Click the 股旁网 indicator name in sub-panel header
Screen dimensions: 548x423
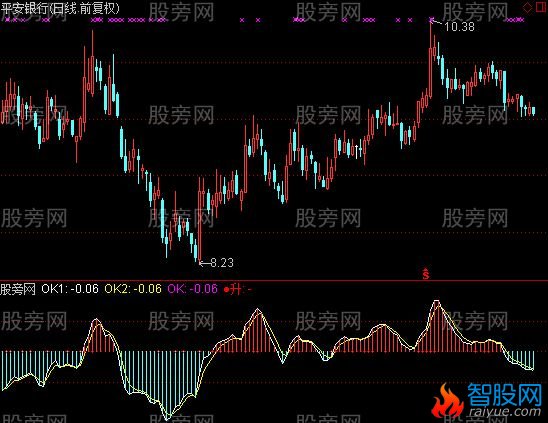pos(18,289)
